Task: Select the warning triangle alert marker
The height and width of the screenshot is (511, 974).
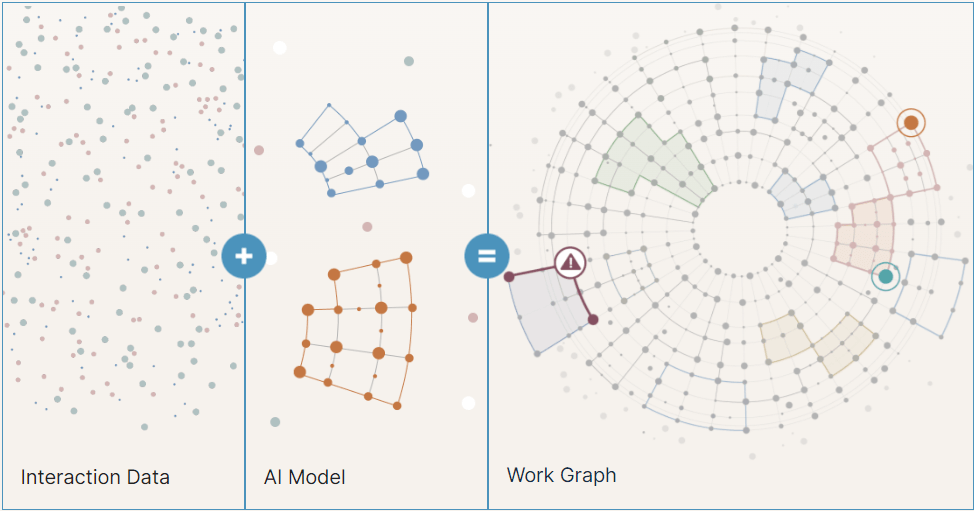Action: point(570,263)
